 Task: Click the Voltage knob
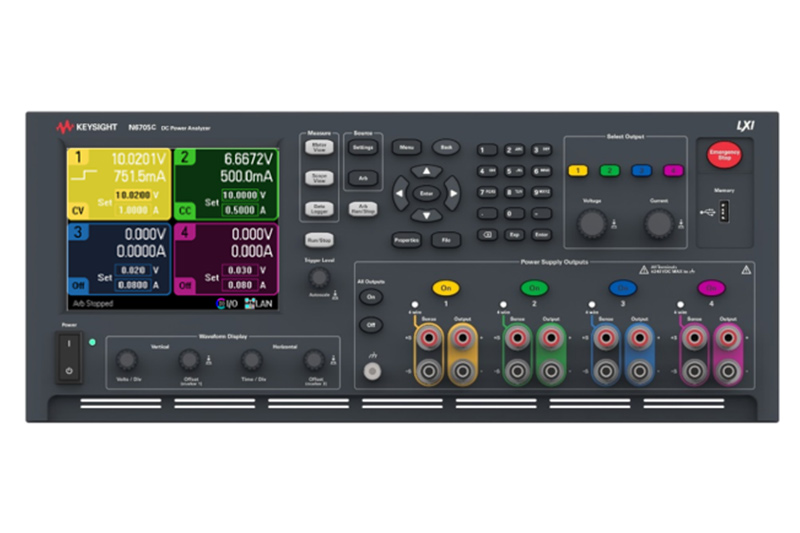592,223
